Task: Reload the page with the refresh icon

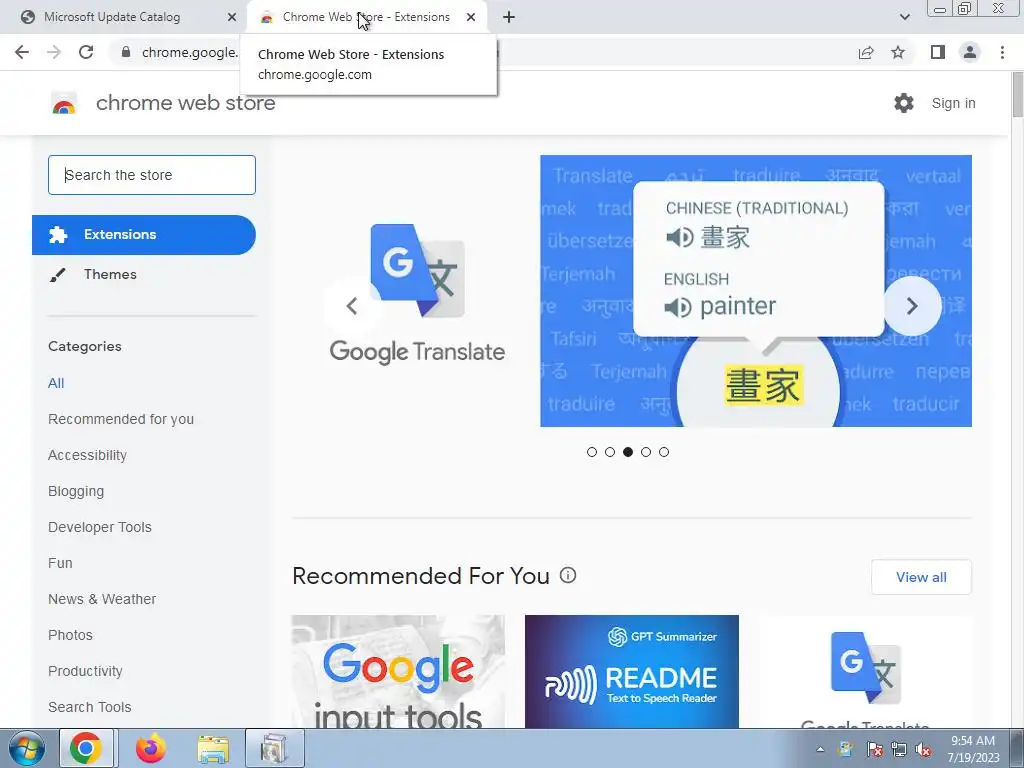Action: point(86,52)
